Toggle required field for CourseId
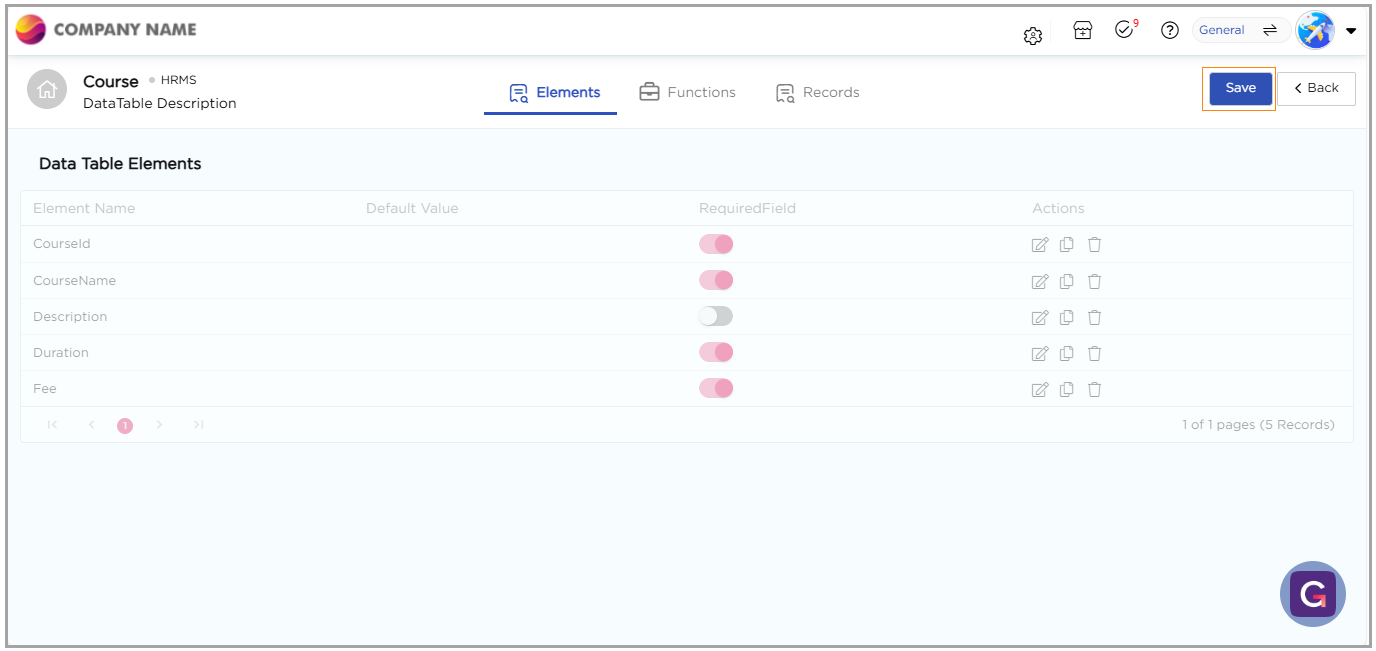Screen dimensions: 1376x651 pos(716,244)
